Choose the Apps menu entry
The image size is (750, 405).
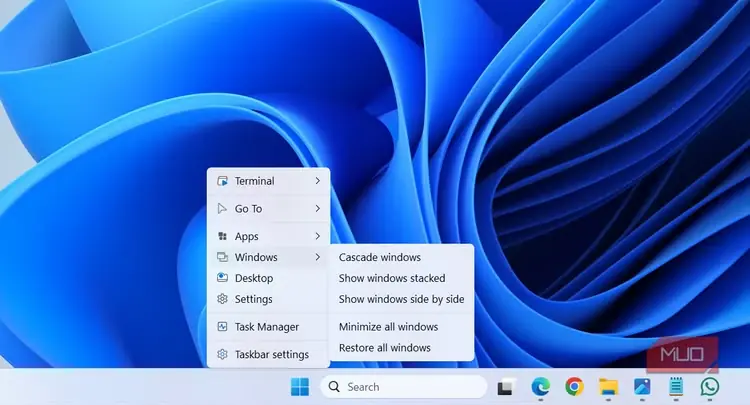pyautogui.click(x=268, y=236)
